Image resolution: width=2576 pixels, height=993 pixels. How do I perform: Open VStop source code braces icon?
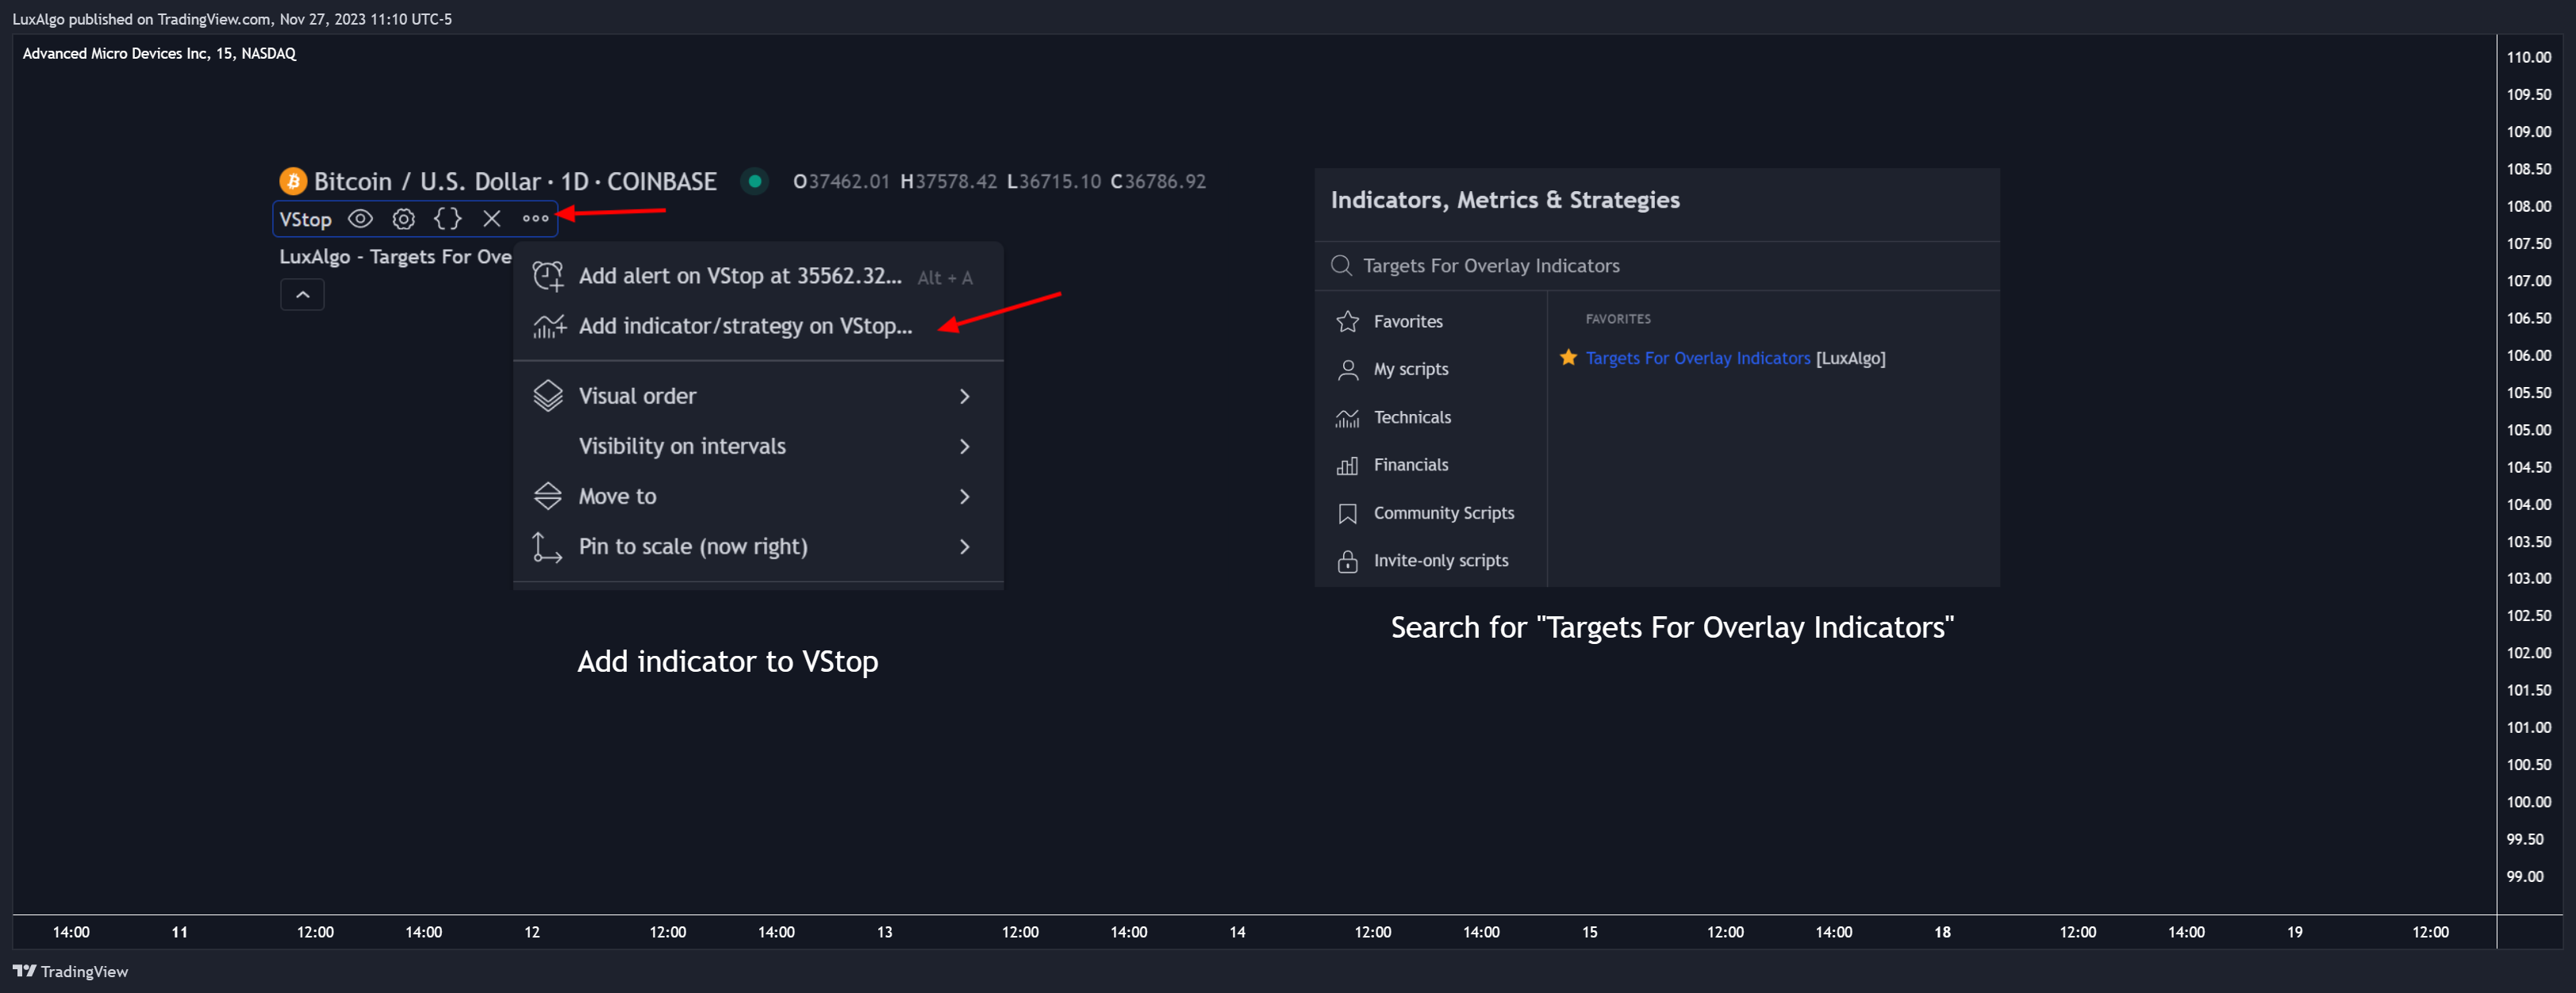pos(447,219)
